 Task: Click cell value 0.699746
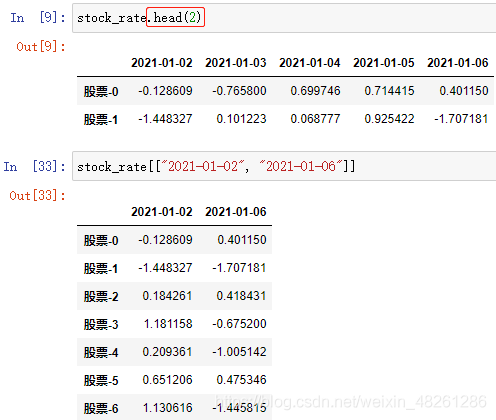coord(315,91)
